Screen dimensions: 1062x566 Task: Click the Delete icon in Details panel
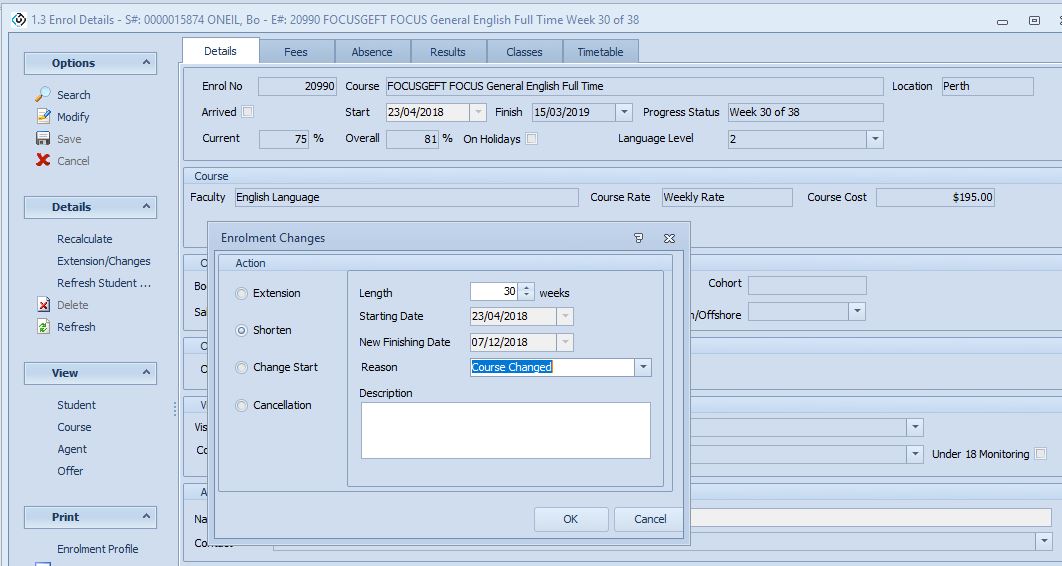coord(43,305)
